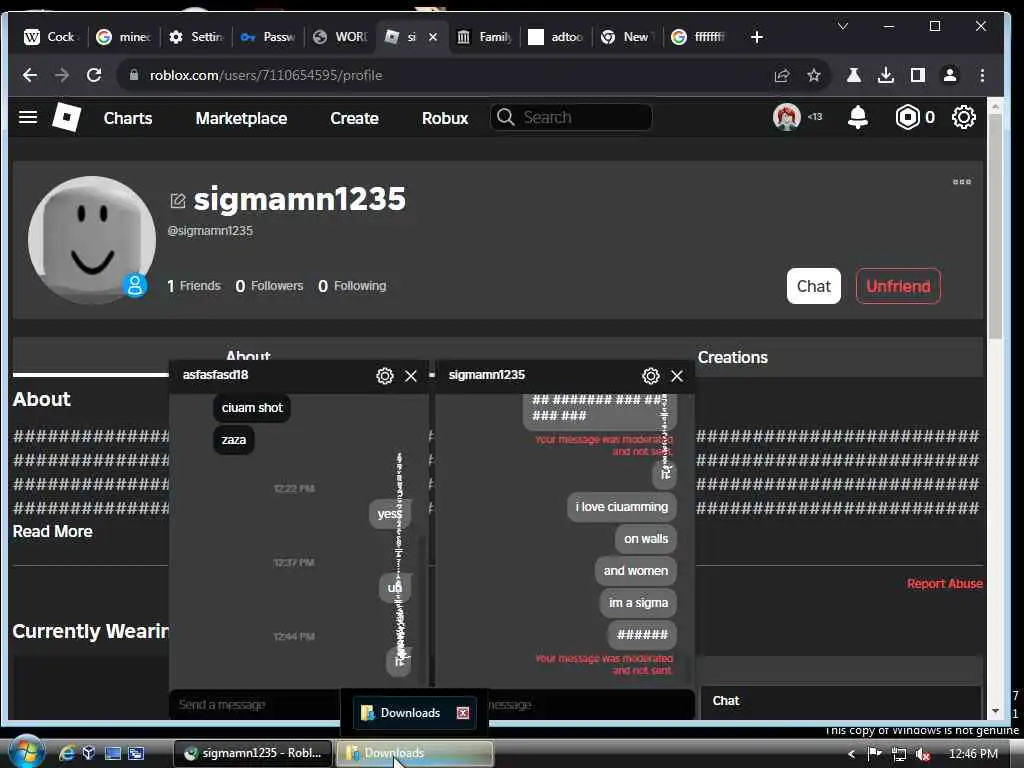Open the Marketplace page
Screen dimensions: 1024x768
pyautogui.click(x=241, y=118)
